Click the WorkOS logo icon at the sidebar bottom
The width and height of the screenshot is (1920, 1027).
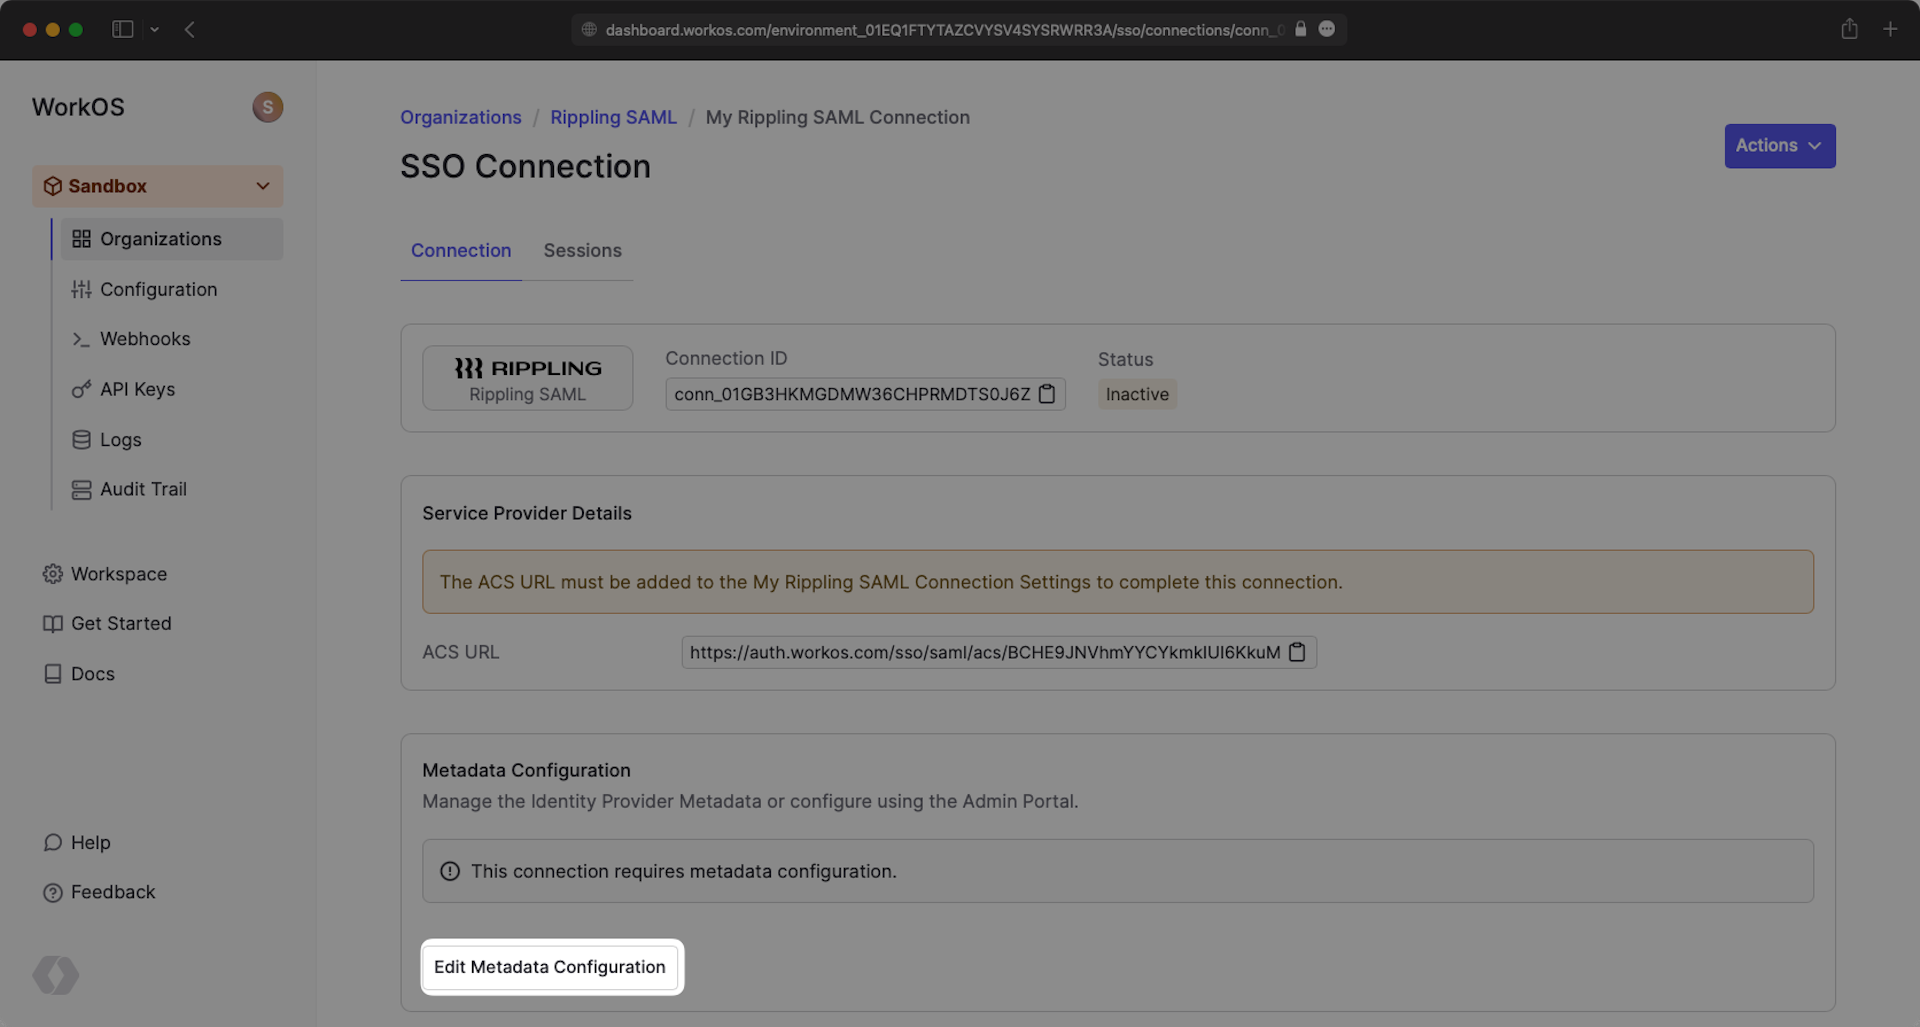tap(56, 975)
